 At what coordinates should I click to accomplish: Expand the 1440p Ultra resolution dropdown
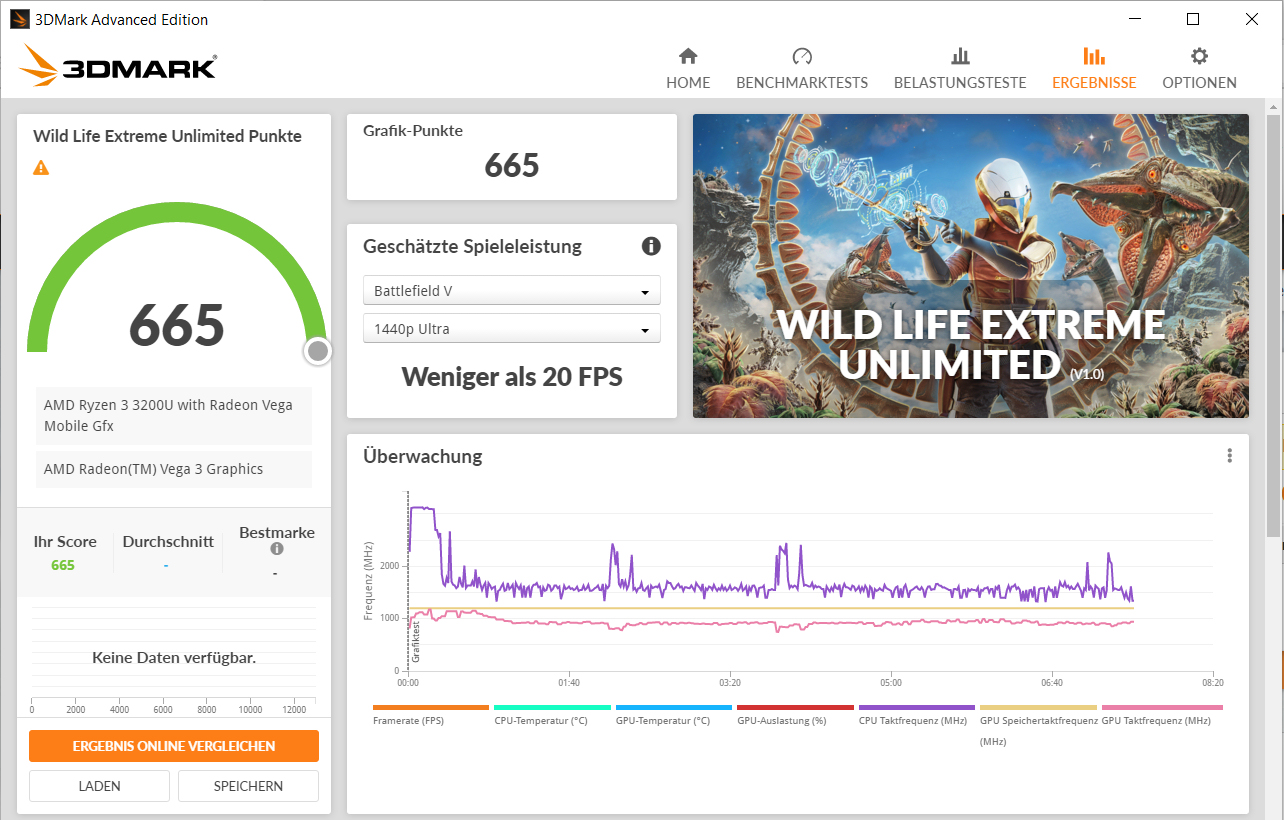click(512, 329)
